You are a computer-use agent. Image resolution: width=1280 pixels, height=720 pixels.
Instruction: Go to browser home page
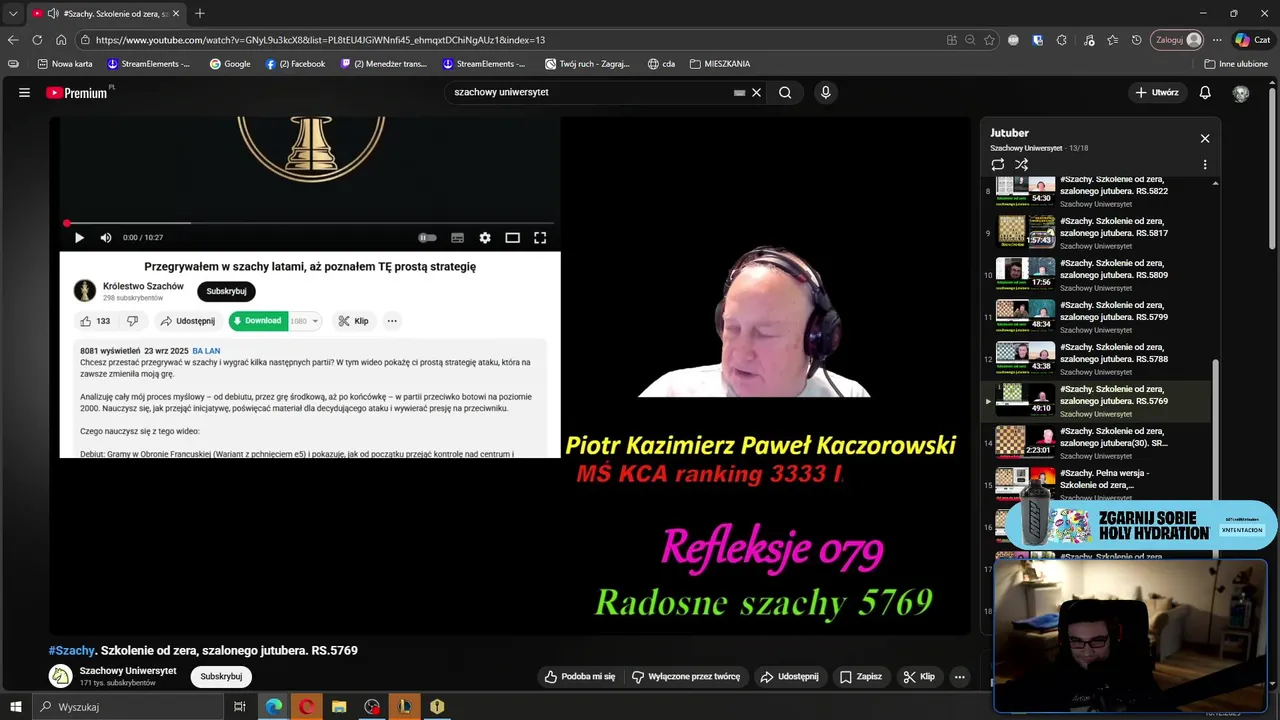(61, 40)
